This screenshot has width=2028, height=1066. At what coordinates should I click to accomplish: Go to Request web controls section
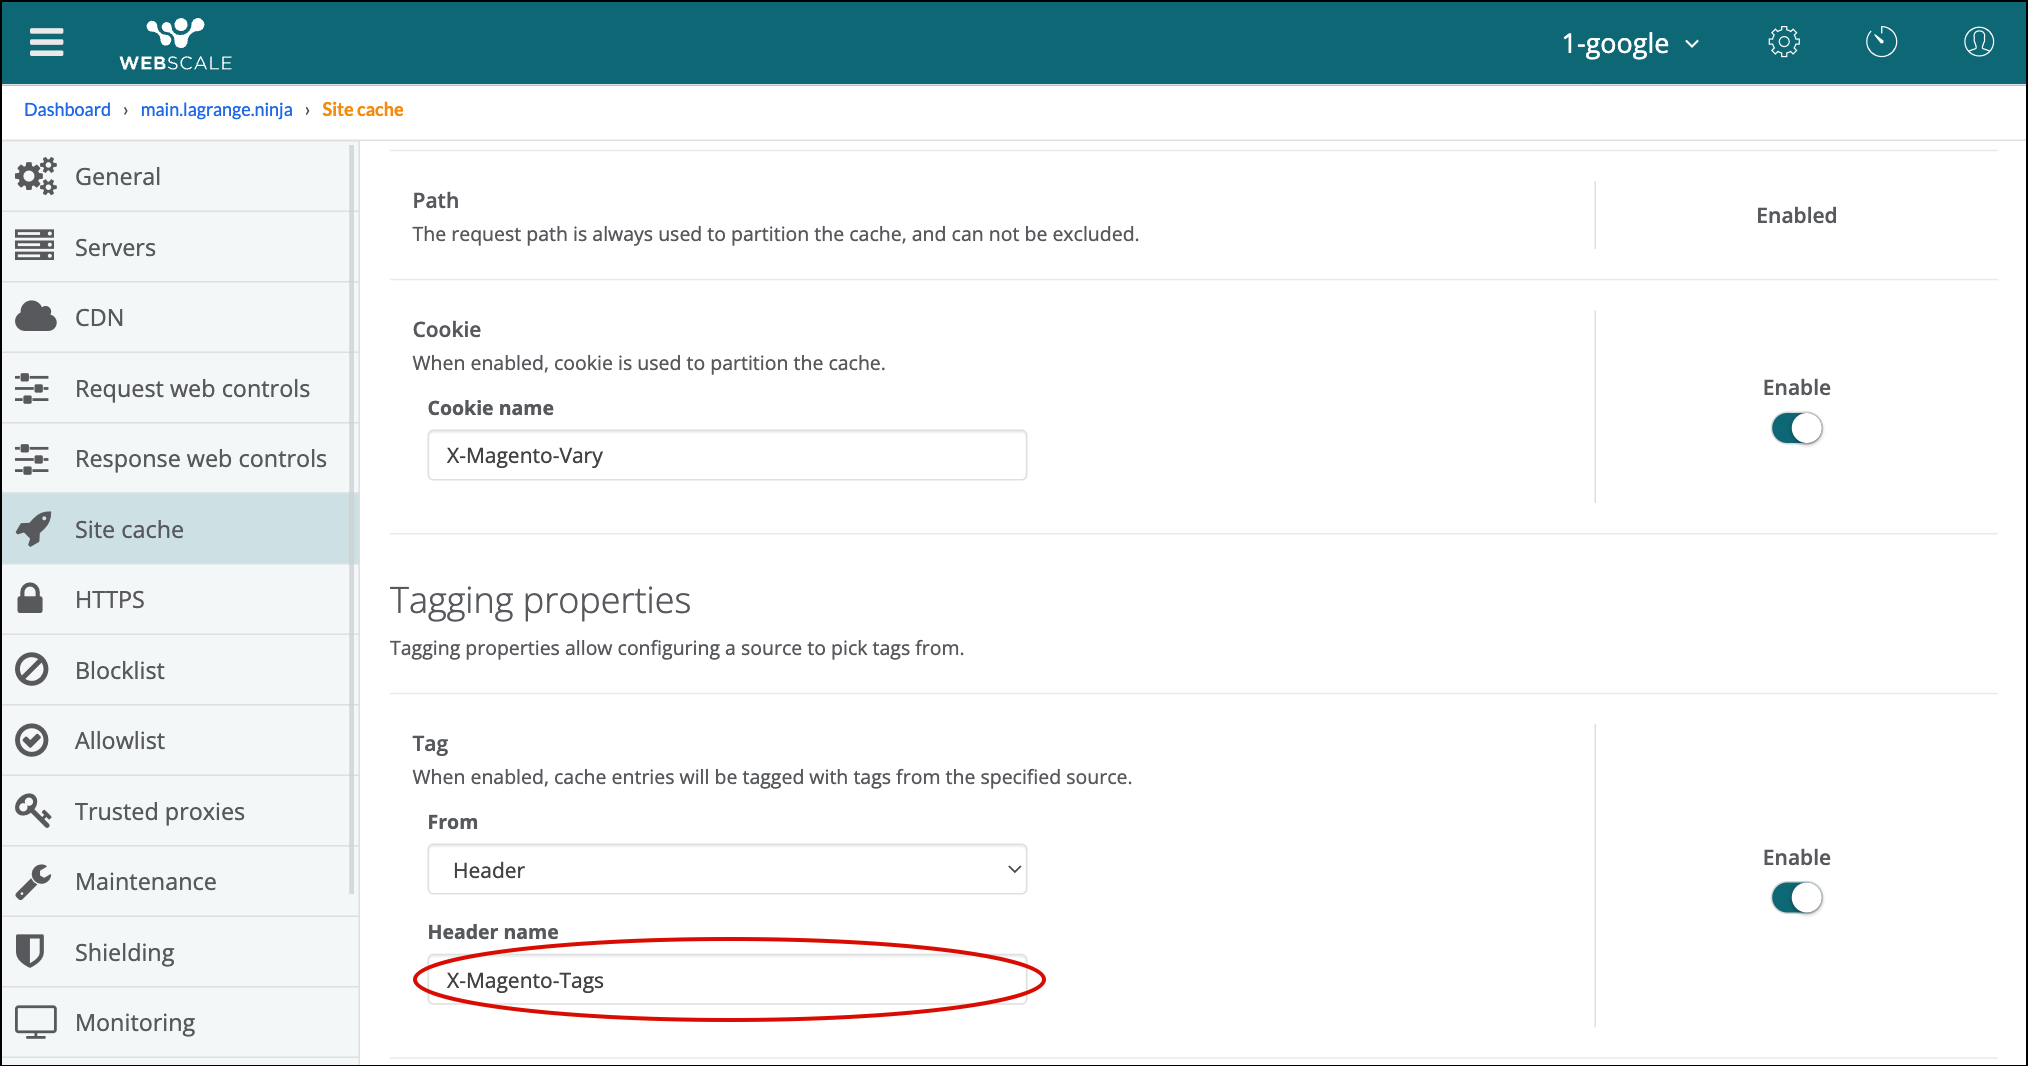(x=192, y=388)
